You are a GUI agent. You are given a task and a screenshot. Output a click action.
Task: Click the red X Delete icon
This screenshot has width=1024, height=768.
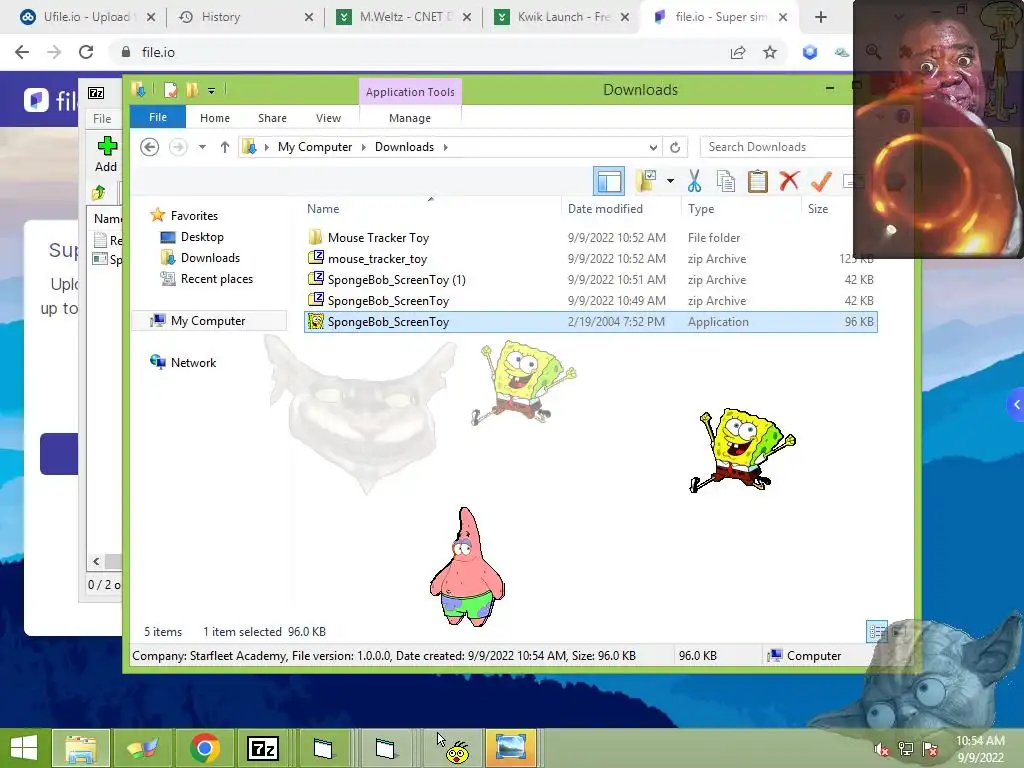pyautogui.click(x=789, y=180)
